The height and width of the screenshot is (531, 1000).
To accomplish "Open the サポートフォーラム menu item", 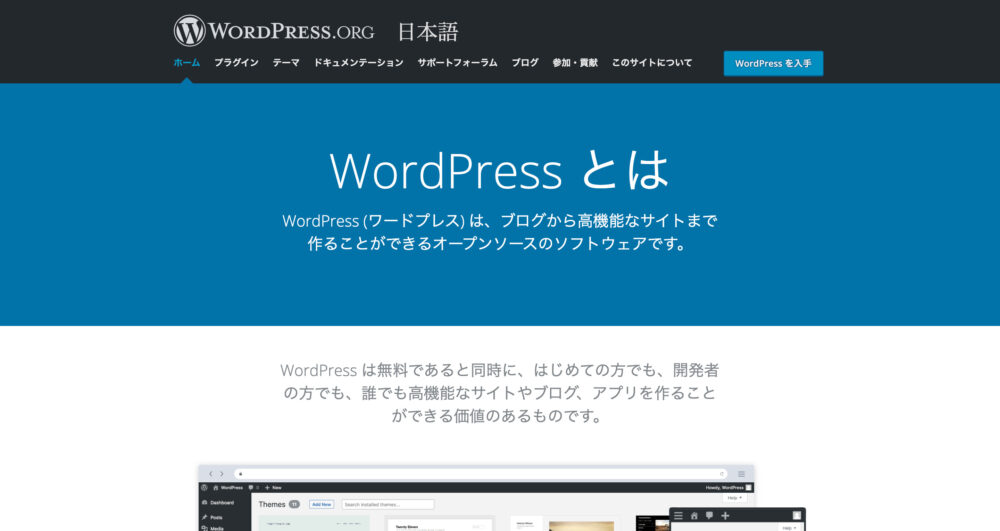I will [x=457, y=62].
